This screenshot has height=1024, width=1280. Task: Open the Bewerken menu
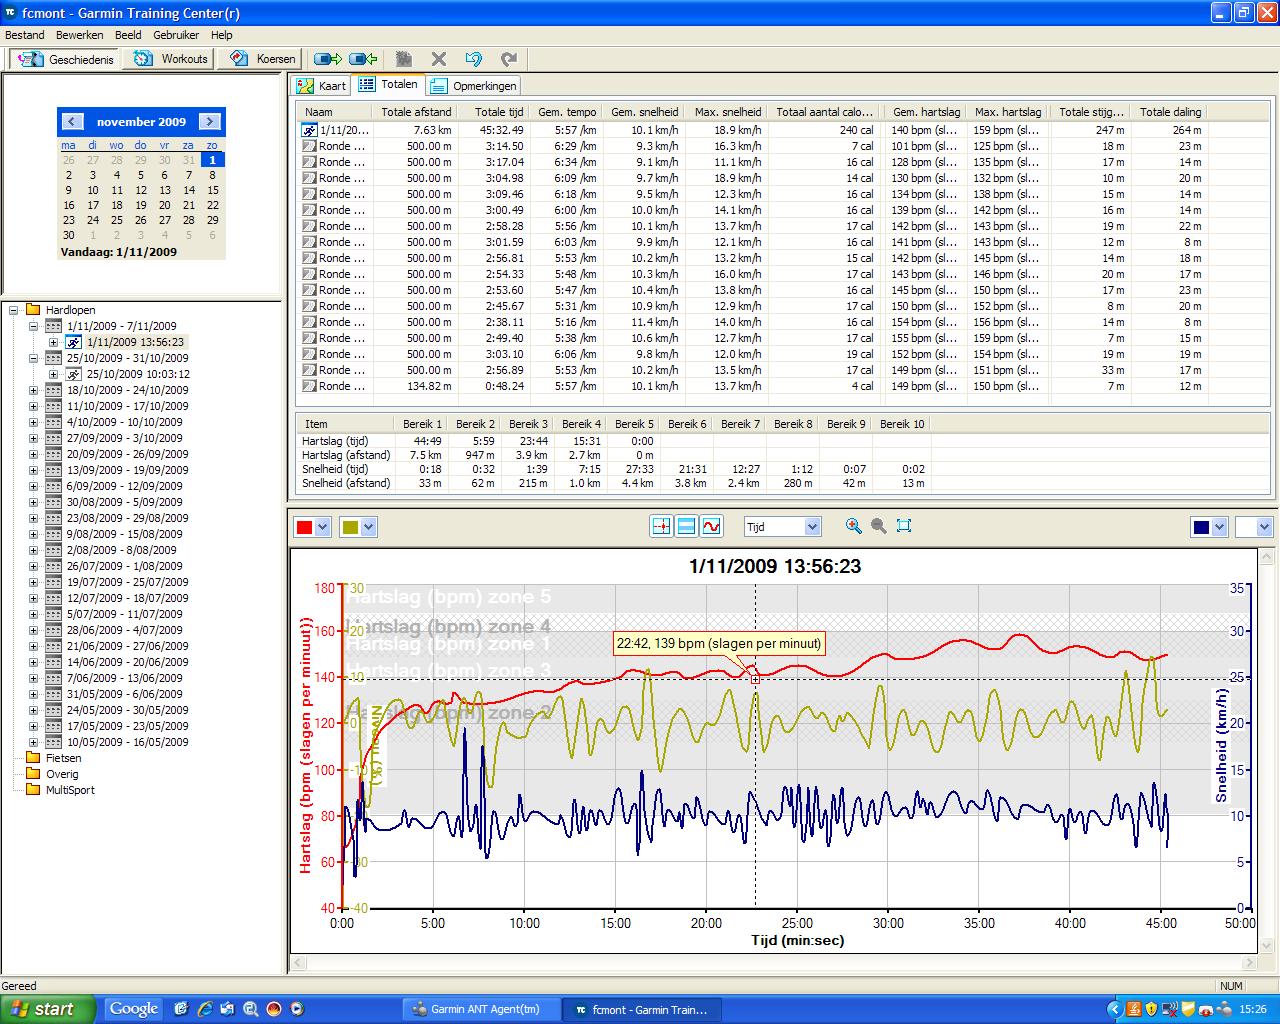80,35
